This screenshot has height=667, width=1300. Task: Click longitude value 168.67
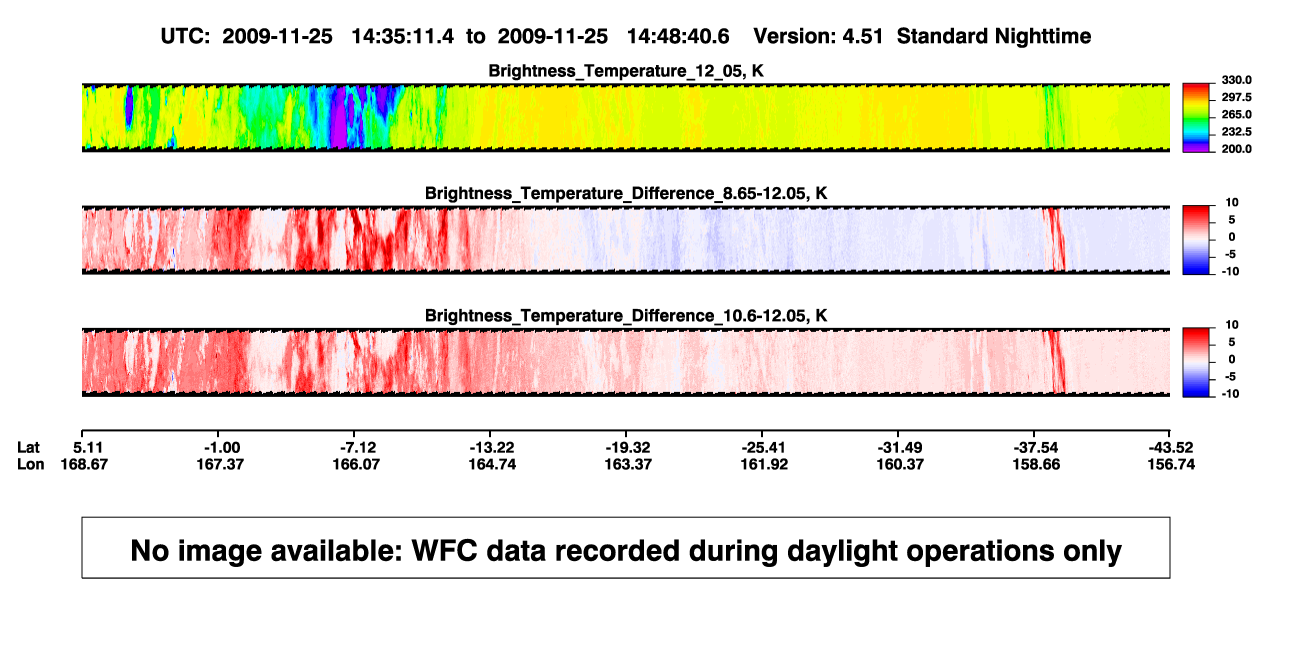[x=84, y=464]
